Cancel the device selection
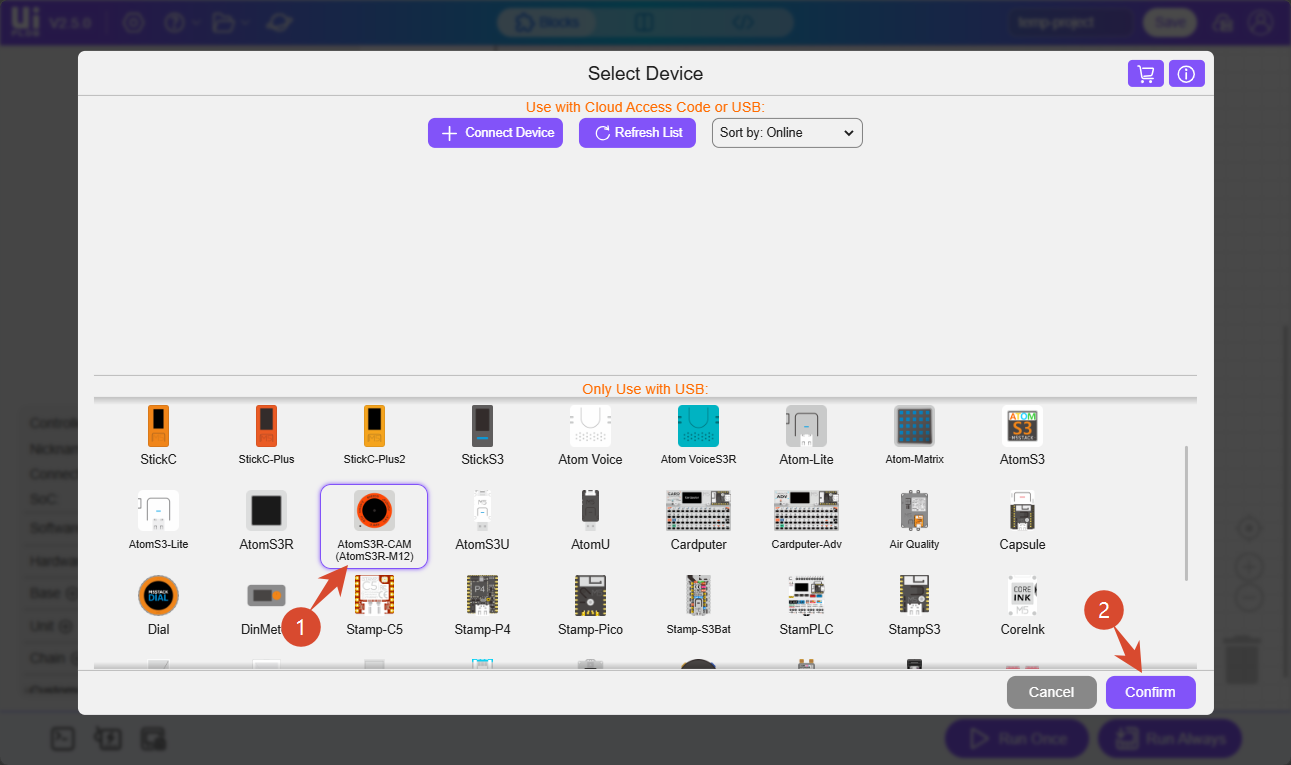The height and width of the screenshot is (765, 1291). (1051, 692)
